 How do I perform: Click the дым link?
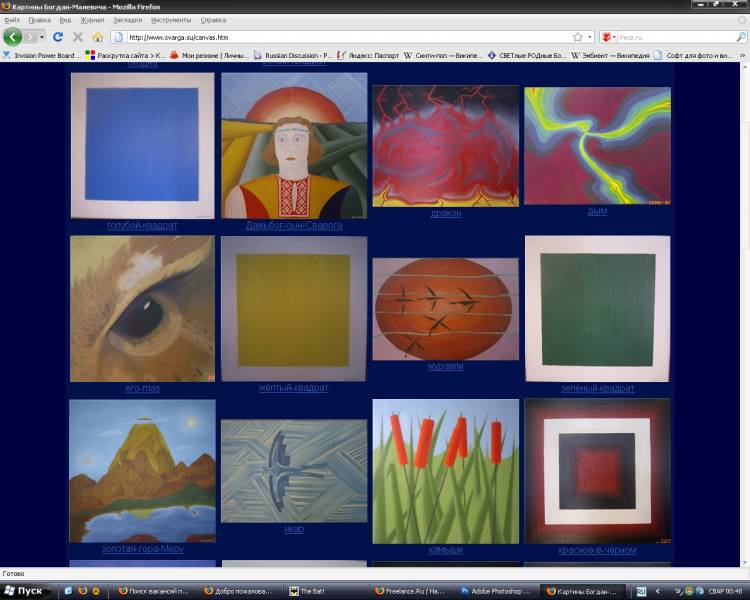pyautogui.click(x=597, y=211)
